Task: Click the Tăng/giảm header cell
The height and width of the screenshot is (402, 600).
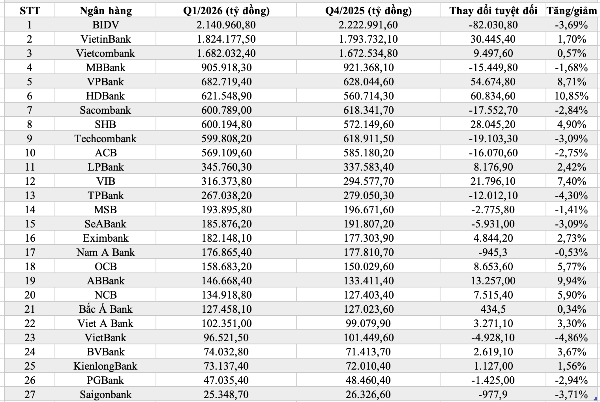Action: 572,11
